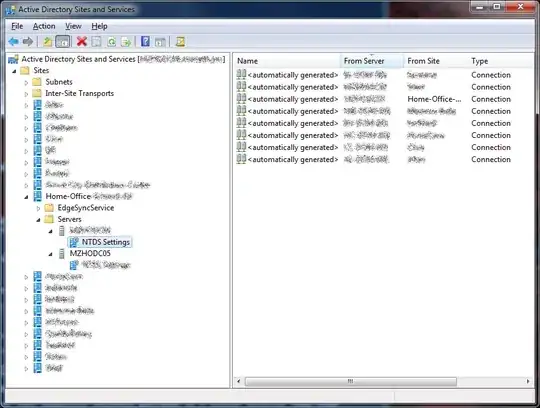Screen dimensions: 540x408
Task: Close the Active Directory Sites and Services window
Action: tap(520, 7)
